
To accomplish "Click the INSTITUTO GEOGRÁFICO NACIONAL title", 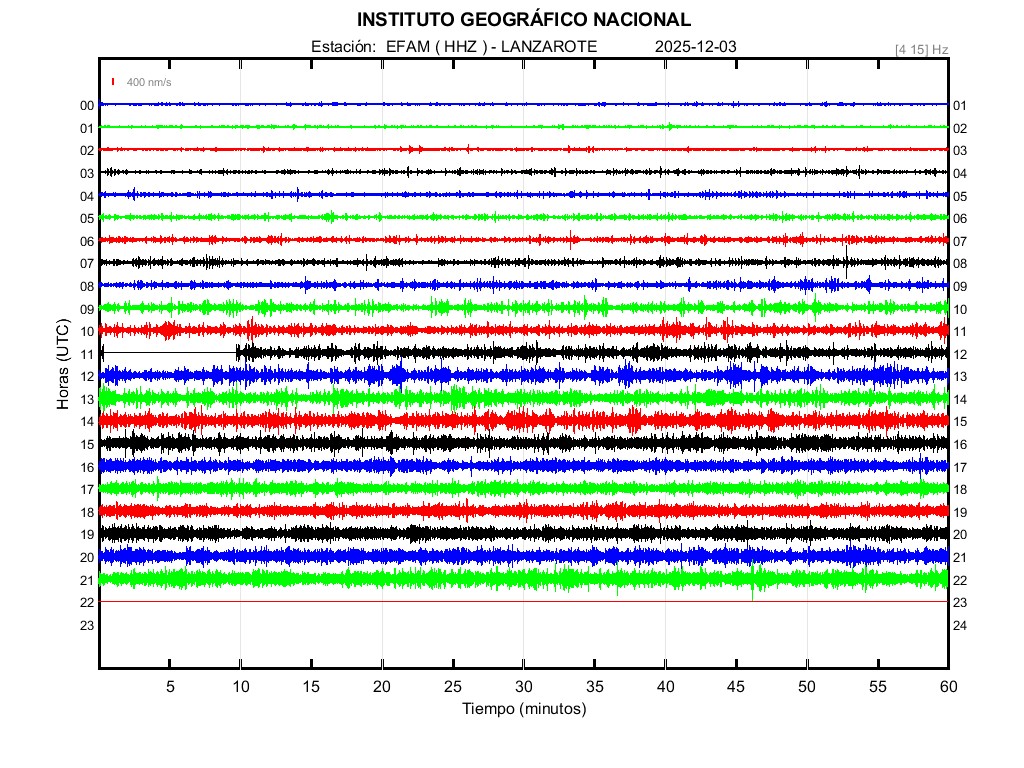I will tap(523, 20).
